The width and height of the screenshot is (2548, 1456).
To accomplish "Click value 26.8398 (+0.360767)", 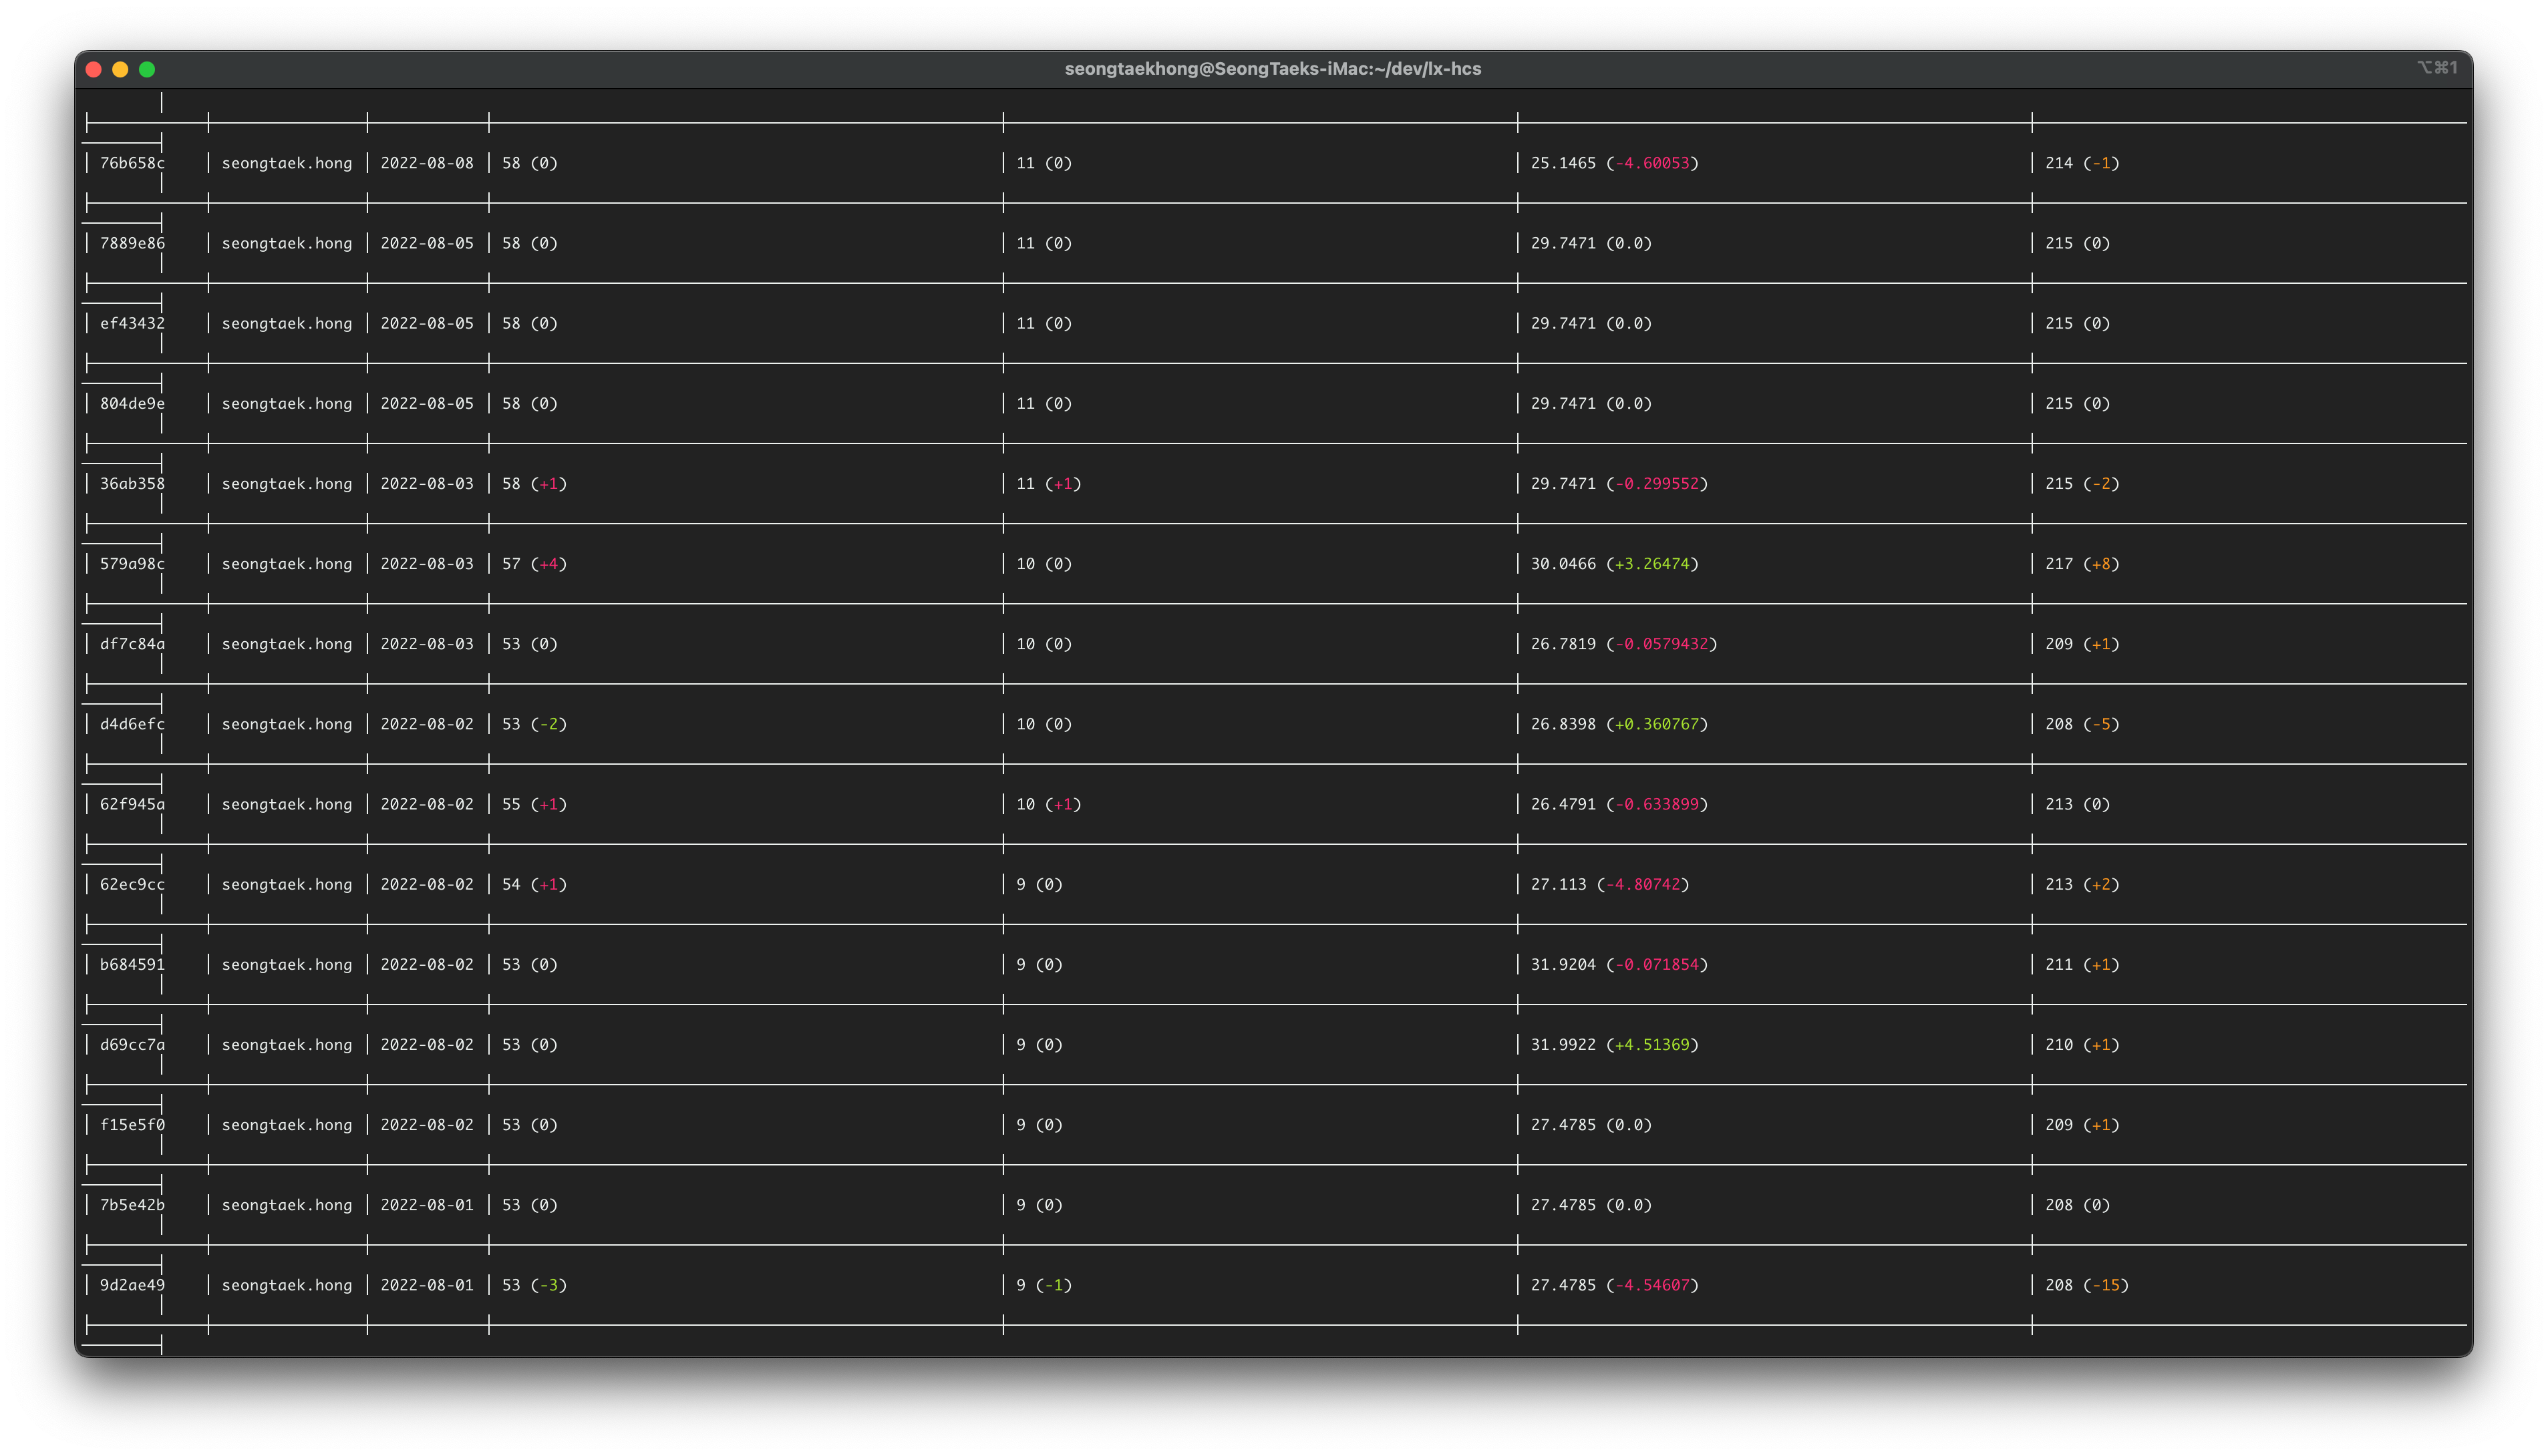I will point(1619,724).
